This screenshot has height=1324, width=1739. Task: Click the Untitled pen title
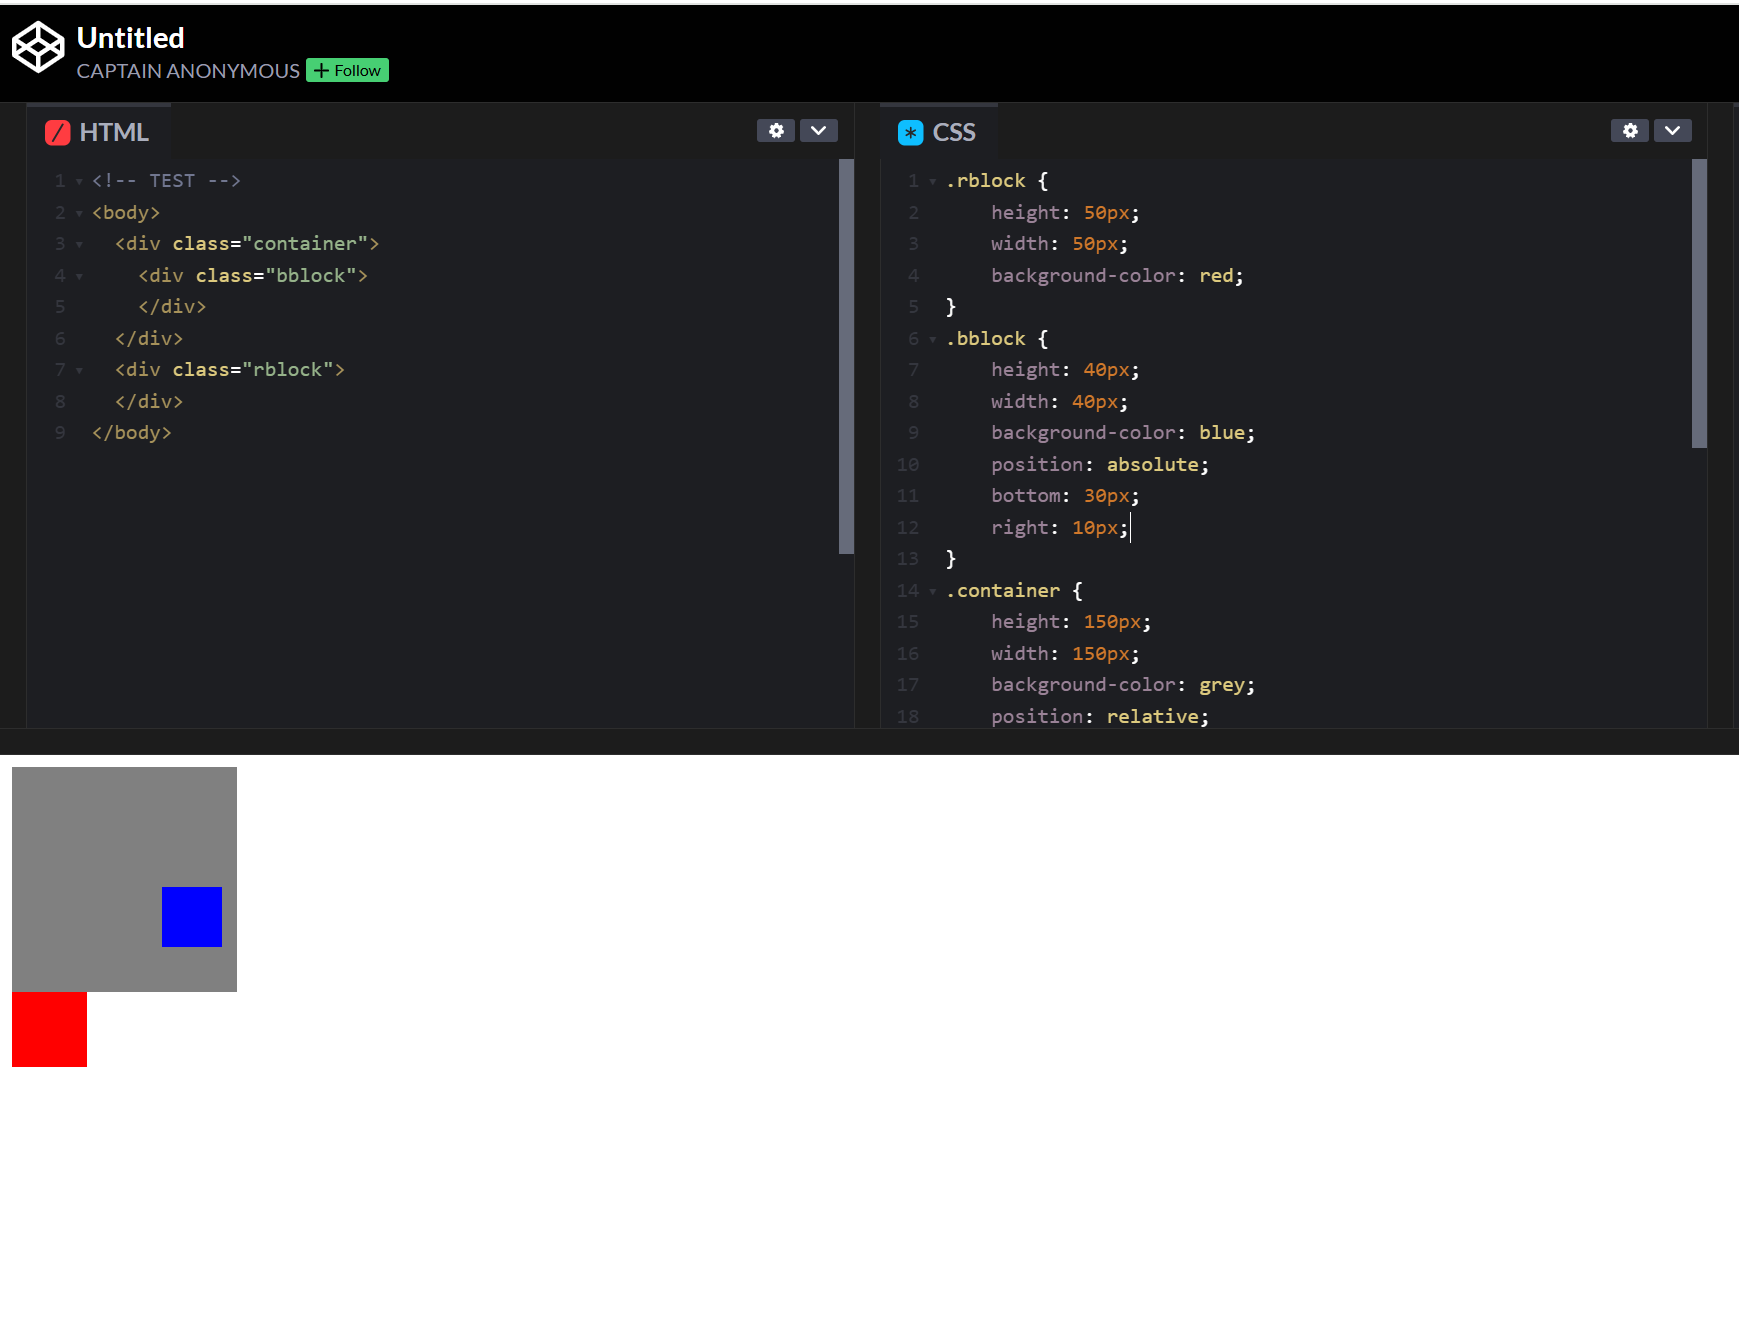[130, 38]
